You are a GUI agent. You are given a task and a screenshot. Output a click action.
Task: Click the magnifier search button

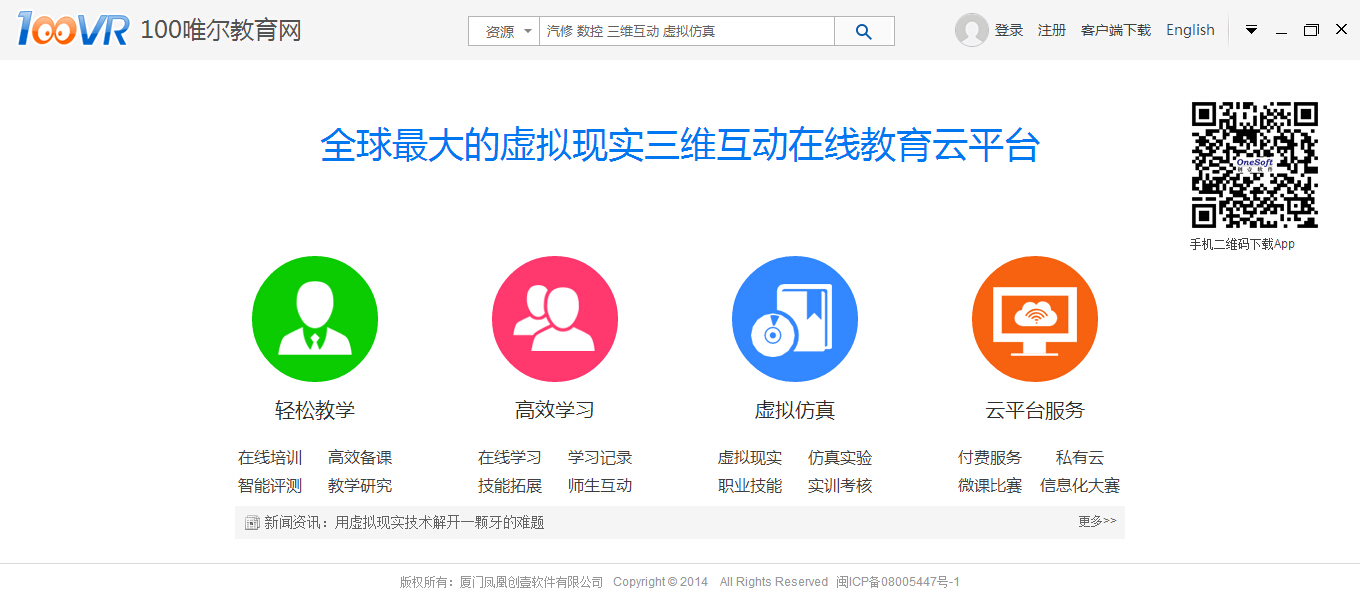[864, 31]
